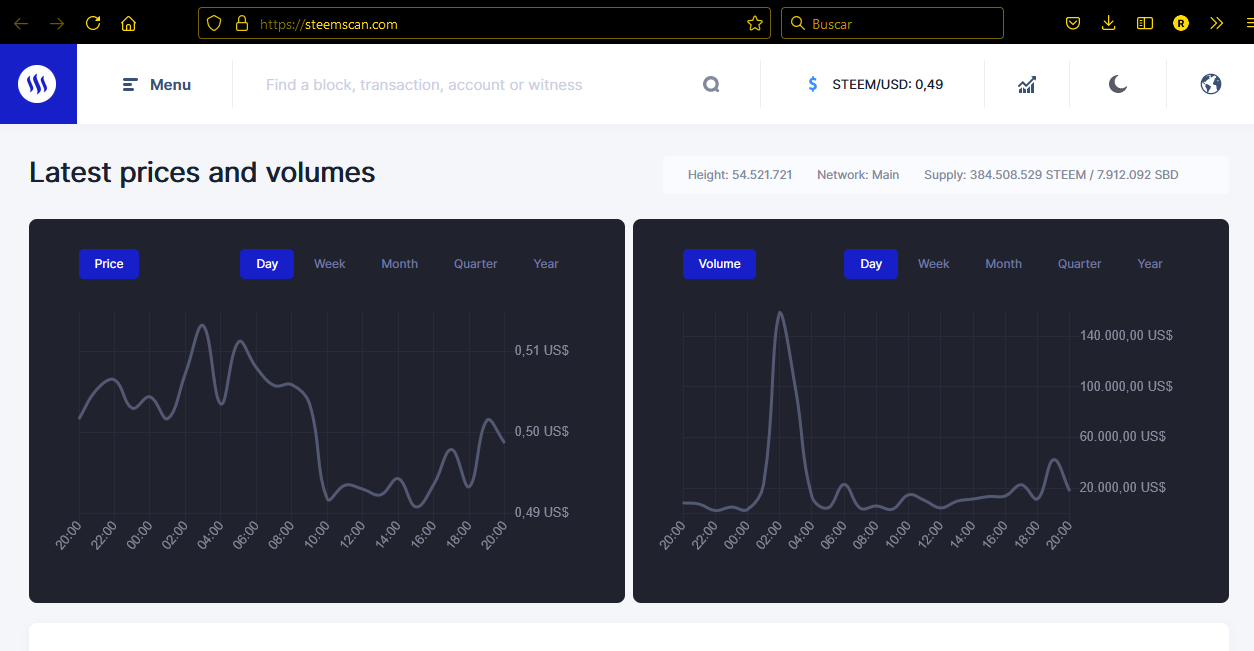1254x651 pixels.
Task: Click the 140.000,00 US$ volume axis label
Action: (1126, 336)
